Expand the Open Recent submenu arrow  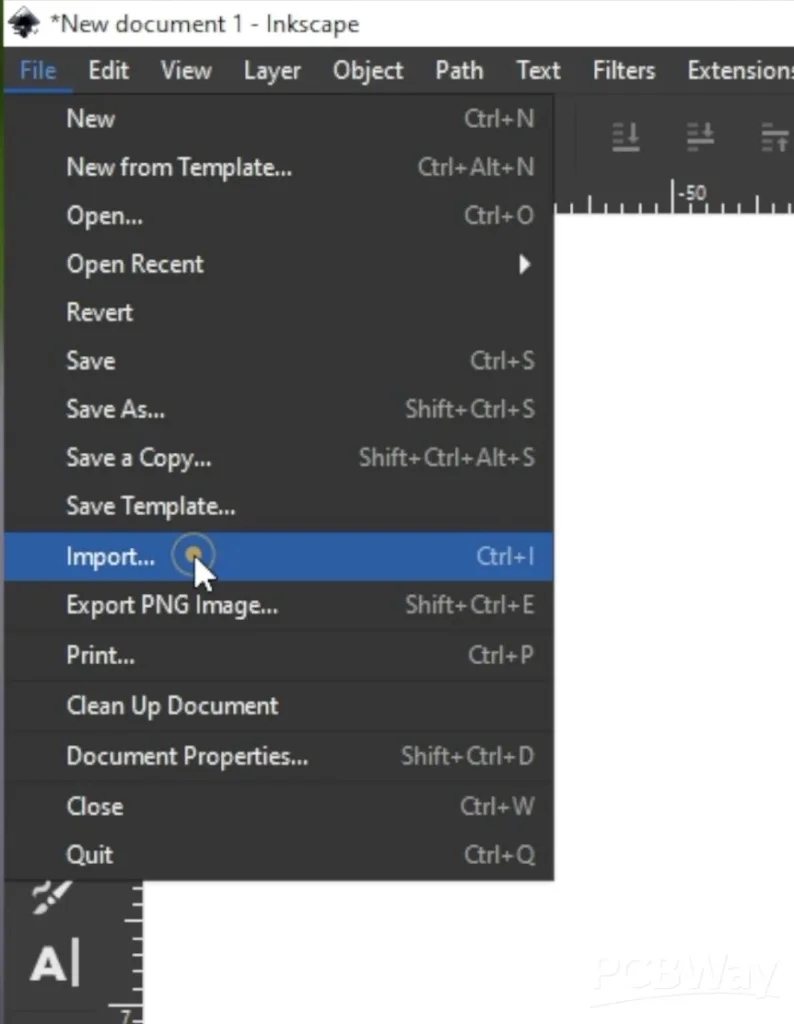coord(524,264)
